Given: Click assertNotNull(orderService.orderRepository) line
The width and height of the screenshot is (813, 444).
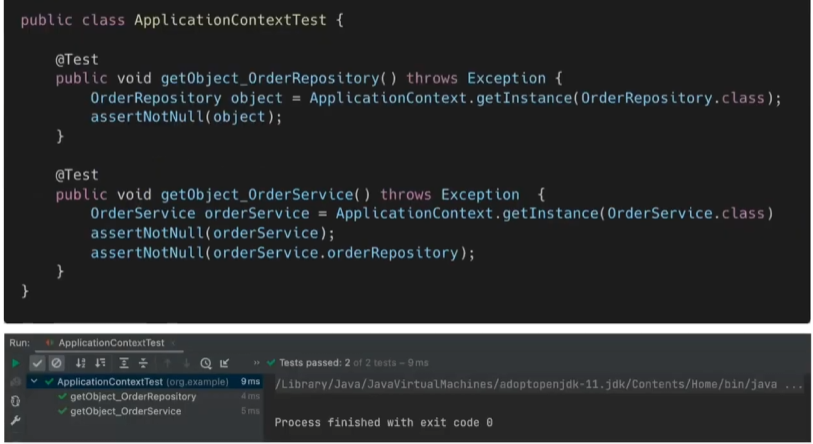Looking at the screenshot, I should click(283, 253).
